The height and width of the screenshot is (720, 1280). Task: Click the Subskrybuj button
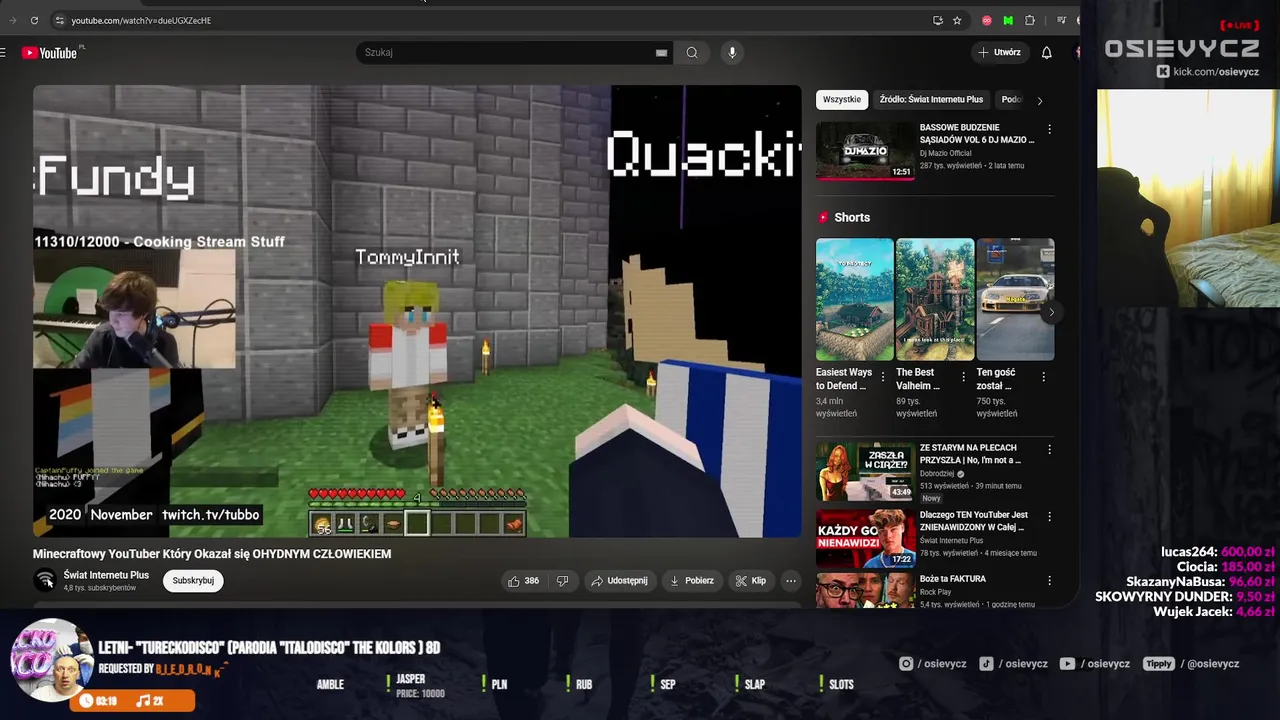(193, 581)
